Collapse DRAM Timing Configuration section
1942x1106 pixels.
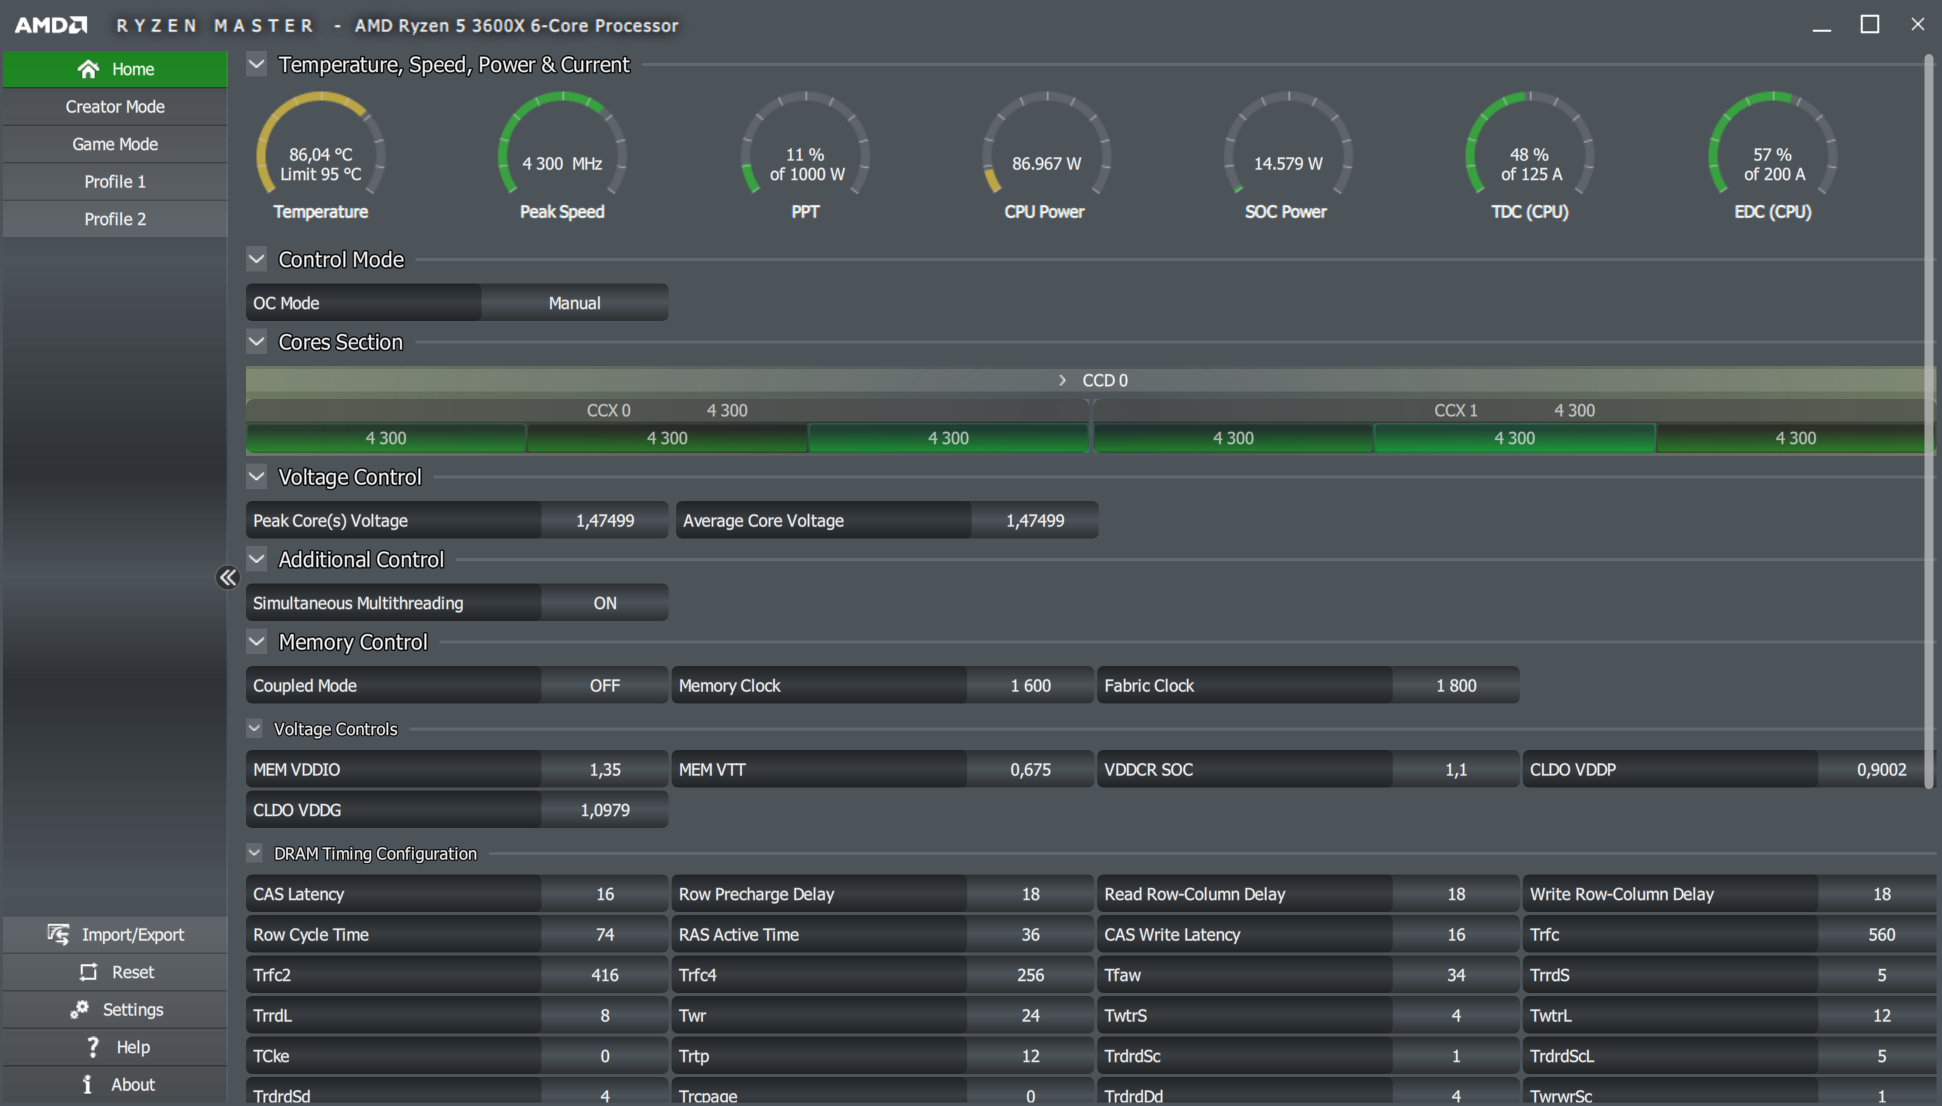pos(255,853)
